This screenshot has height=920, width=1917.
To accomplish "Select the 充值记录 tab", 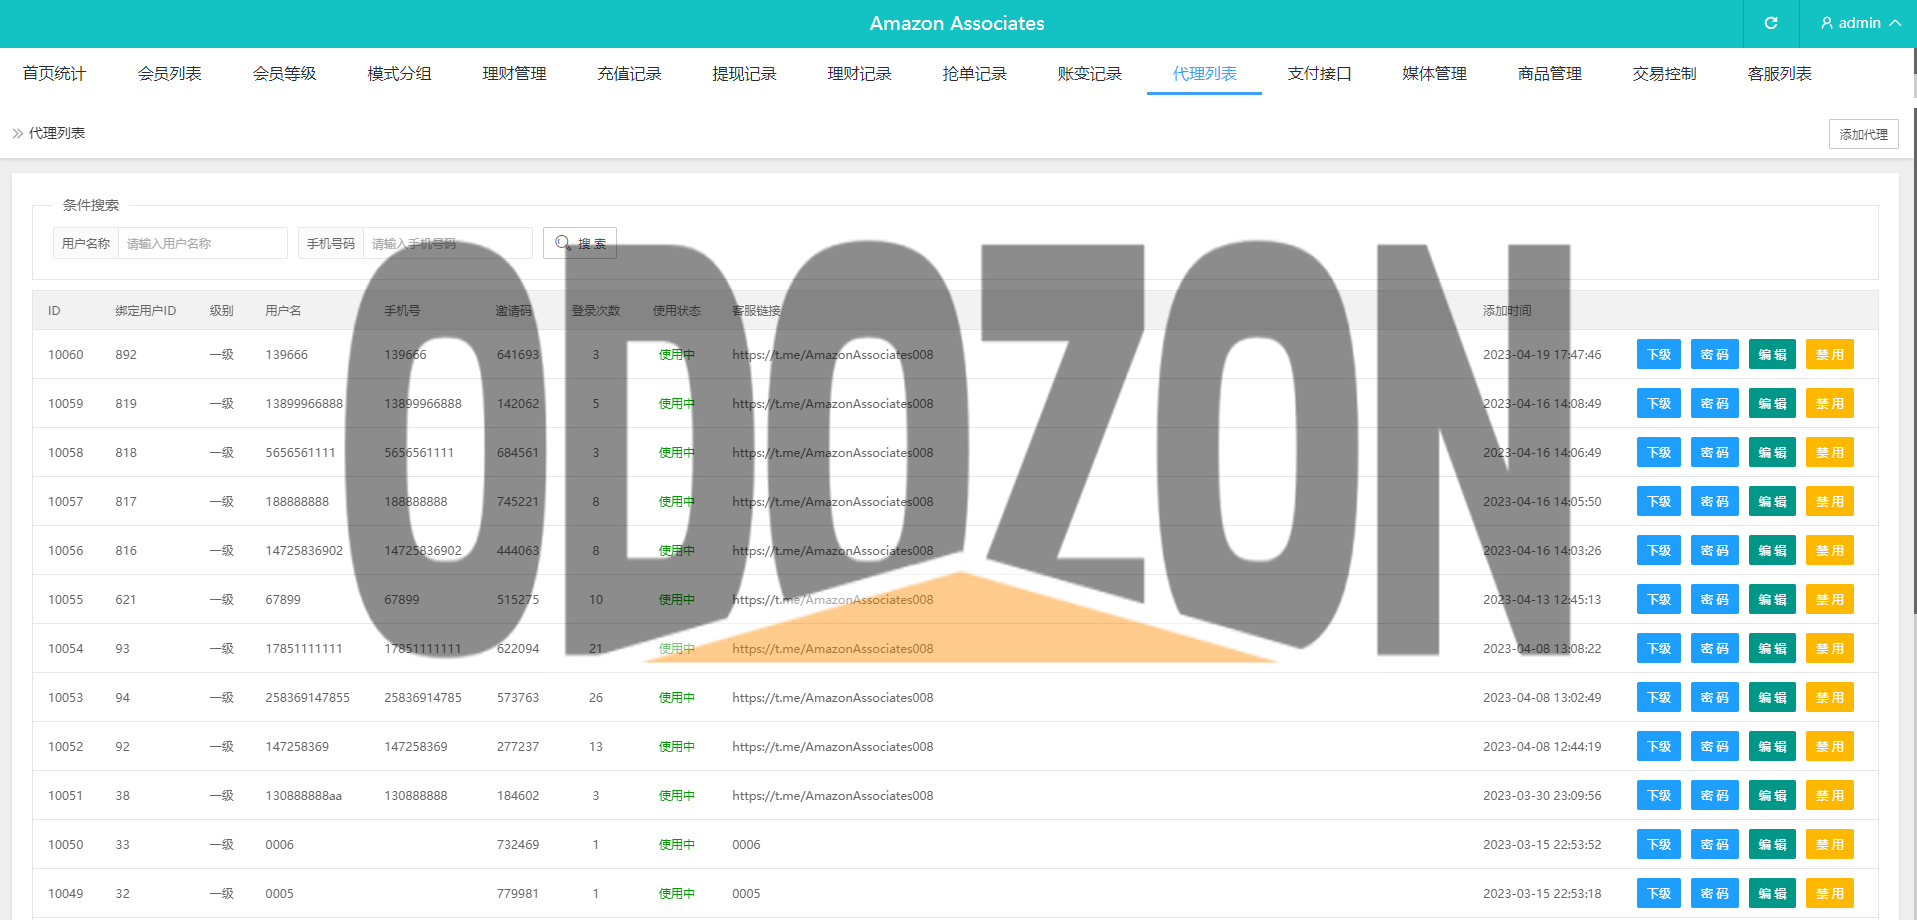I will [629, 74].
